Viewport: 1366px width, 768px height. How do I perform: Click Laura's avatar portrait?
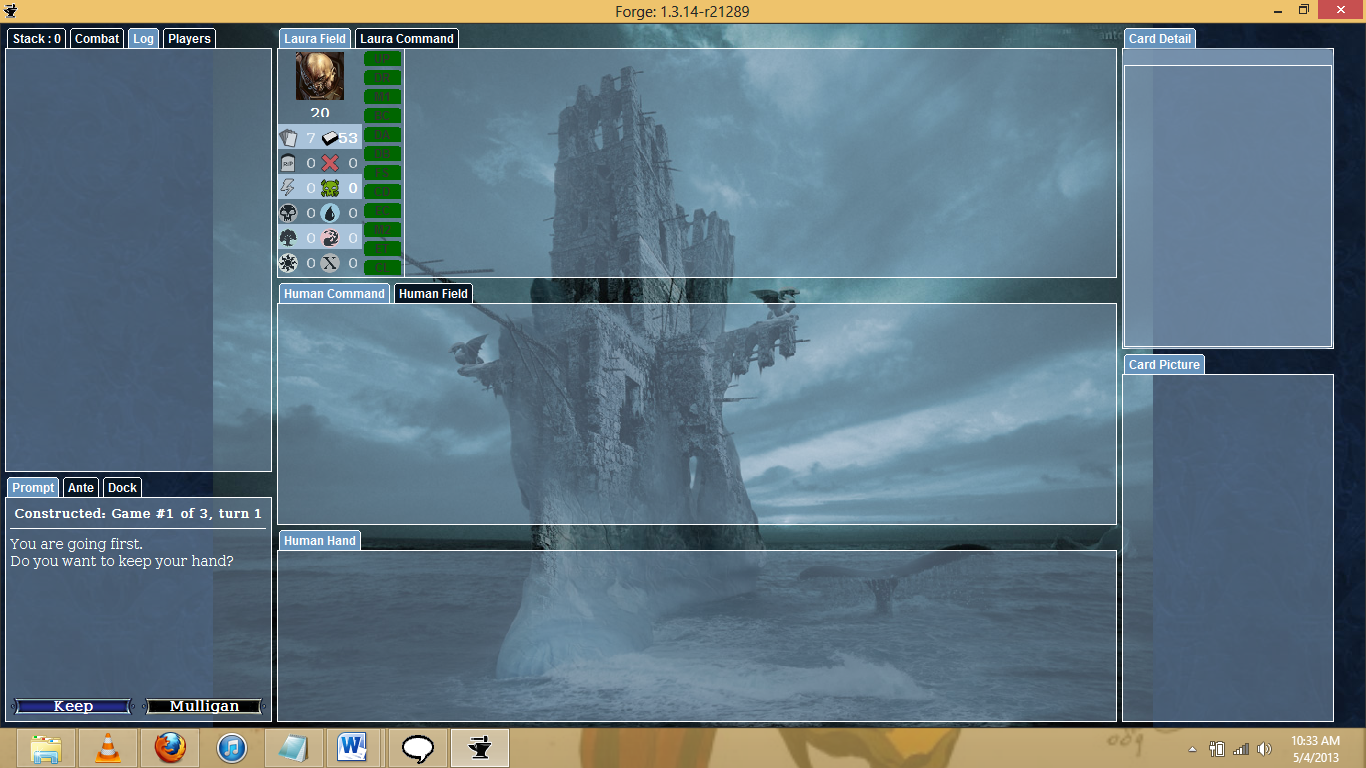point(320,76)
